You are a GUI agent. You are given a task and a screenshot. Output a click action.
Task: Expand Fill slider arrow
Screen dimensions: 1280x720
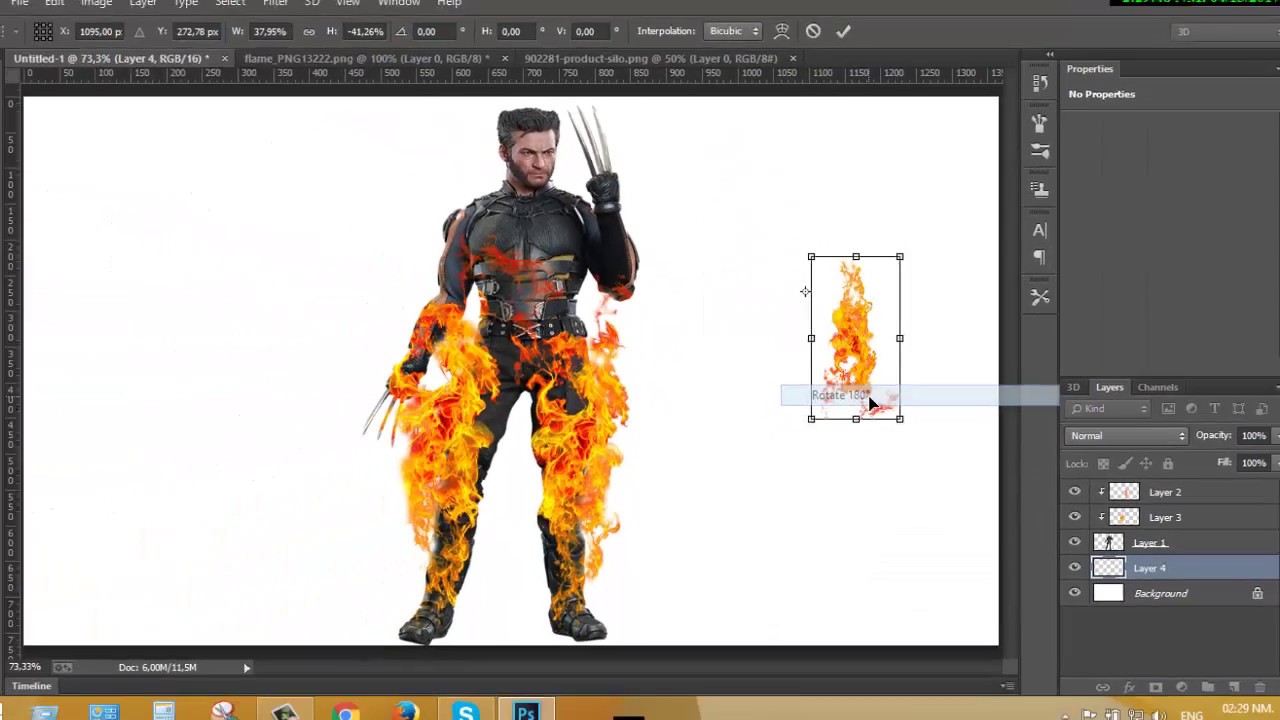(1275, 463)
